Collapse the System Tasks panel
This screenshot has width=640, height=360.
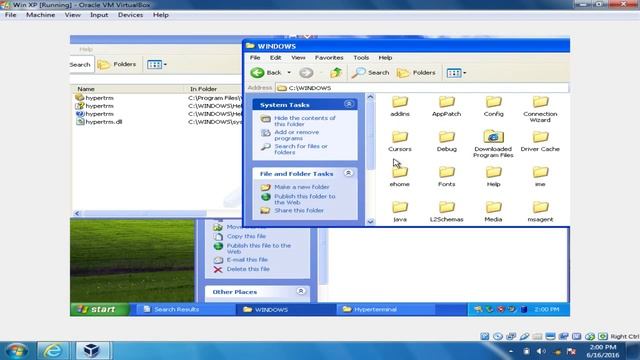tap(349, 104)
